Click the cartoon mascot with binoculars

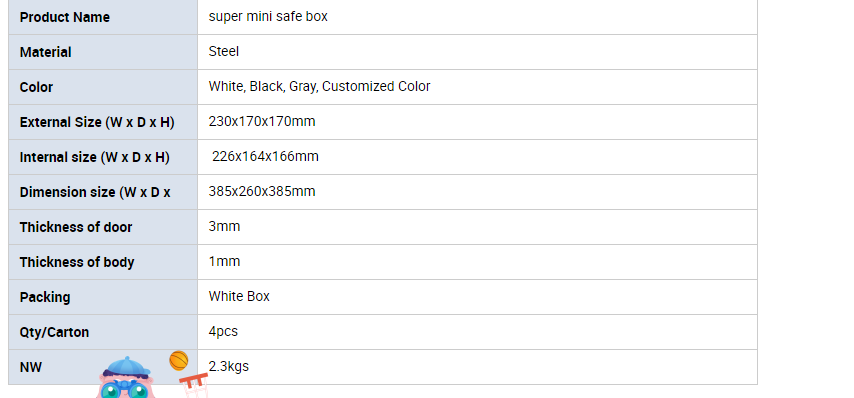(x=126, y=378)
